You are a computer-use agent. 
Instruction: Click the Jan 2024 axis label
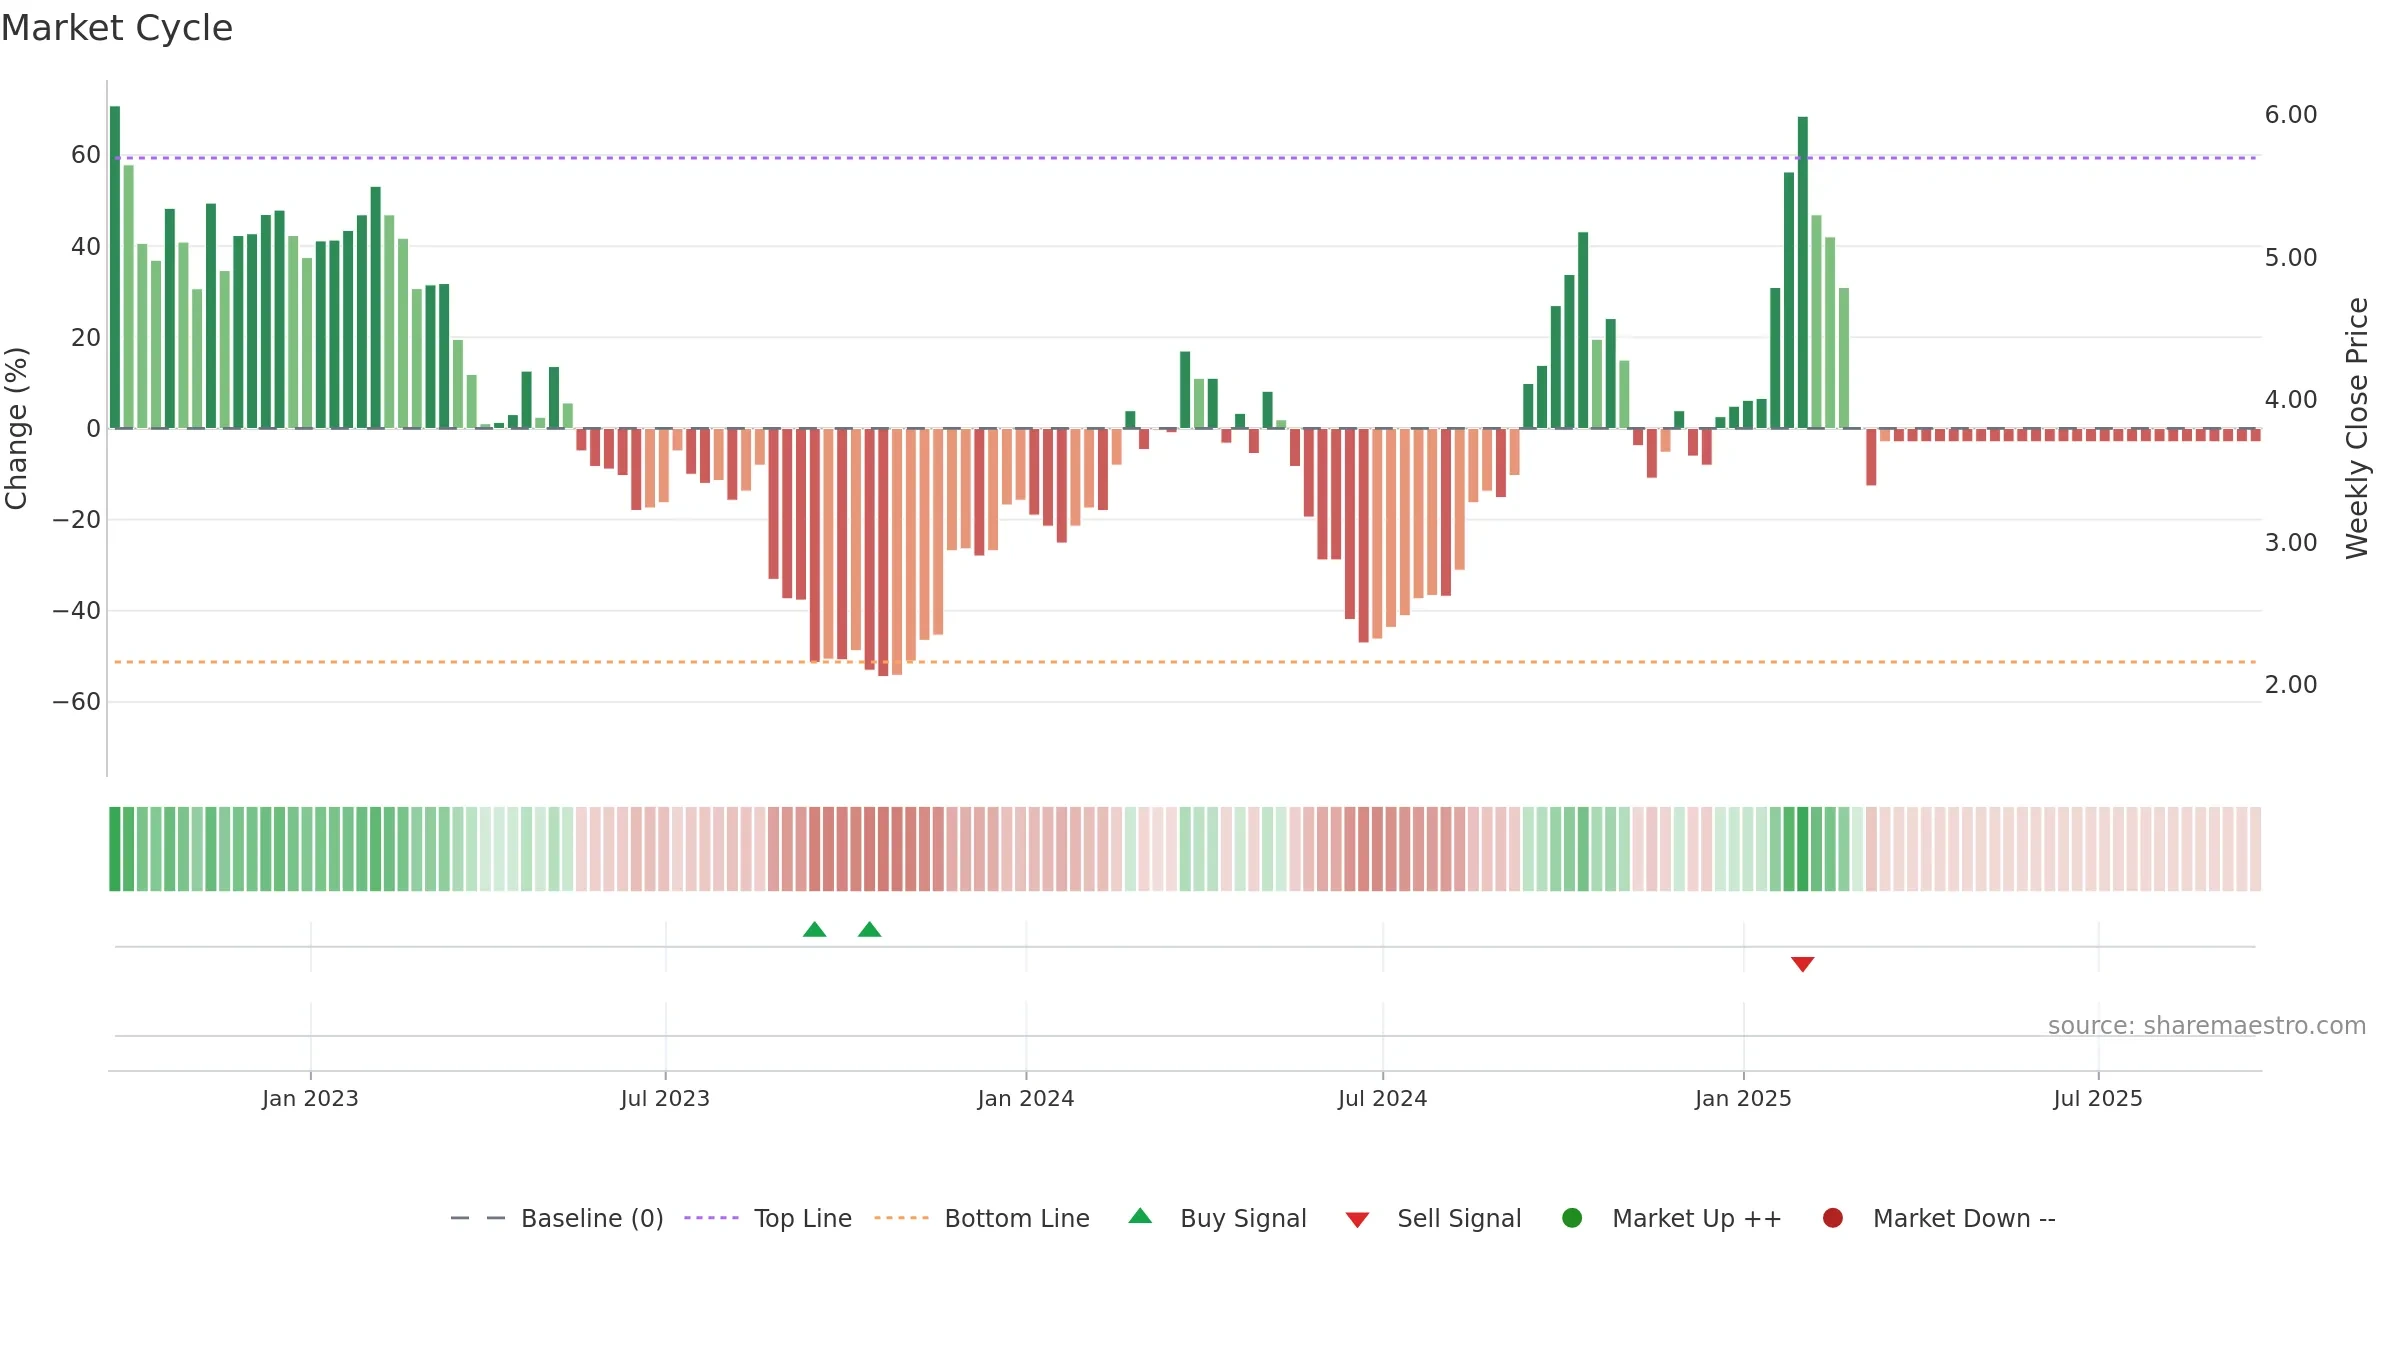(x=1026, y=1098)
